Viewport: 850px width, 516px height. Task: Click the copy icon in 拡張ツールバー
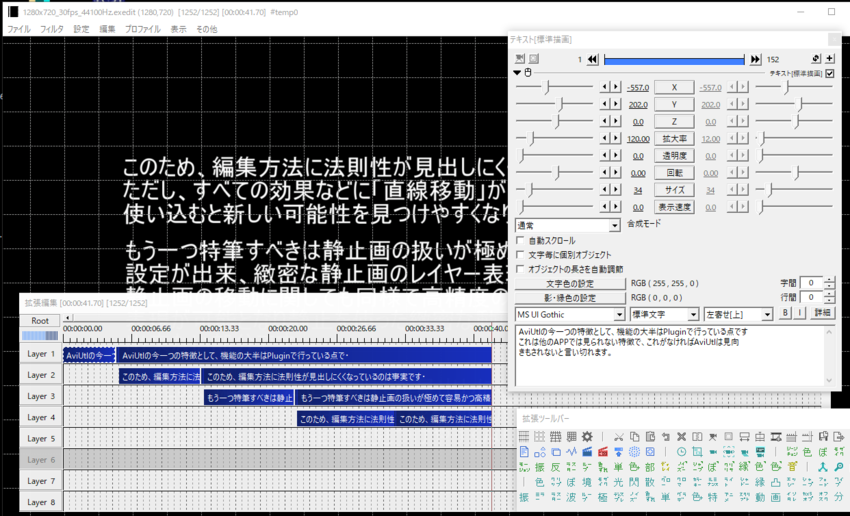(635, 436)
